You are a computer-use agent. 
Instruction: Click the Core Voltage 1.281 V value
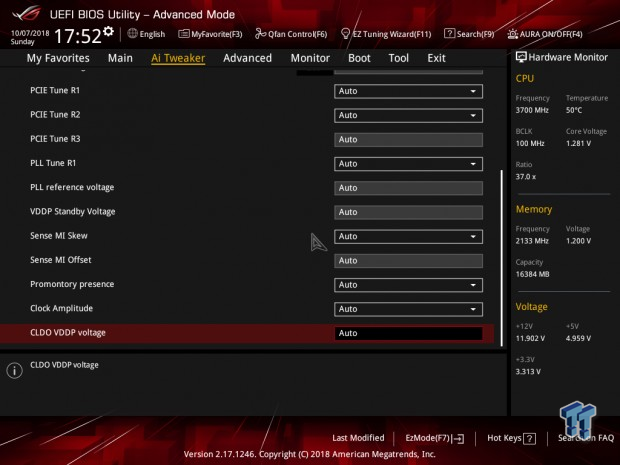tap(578, 143)
